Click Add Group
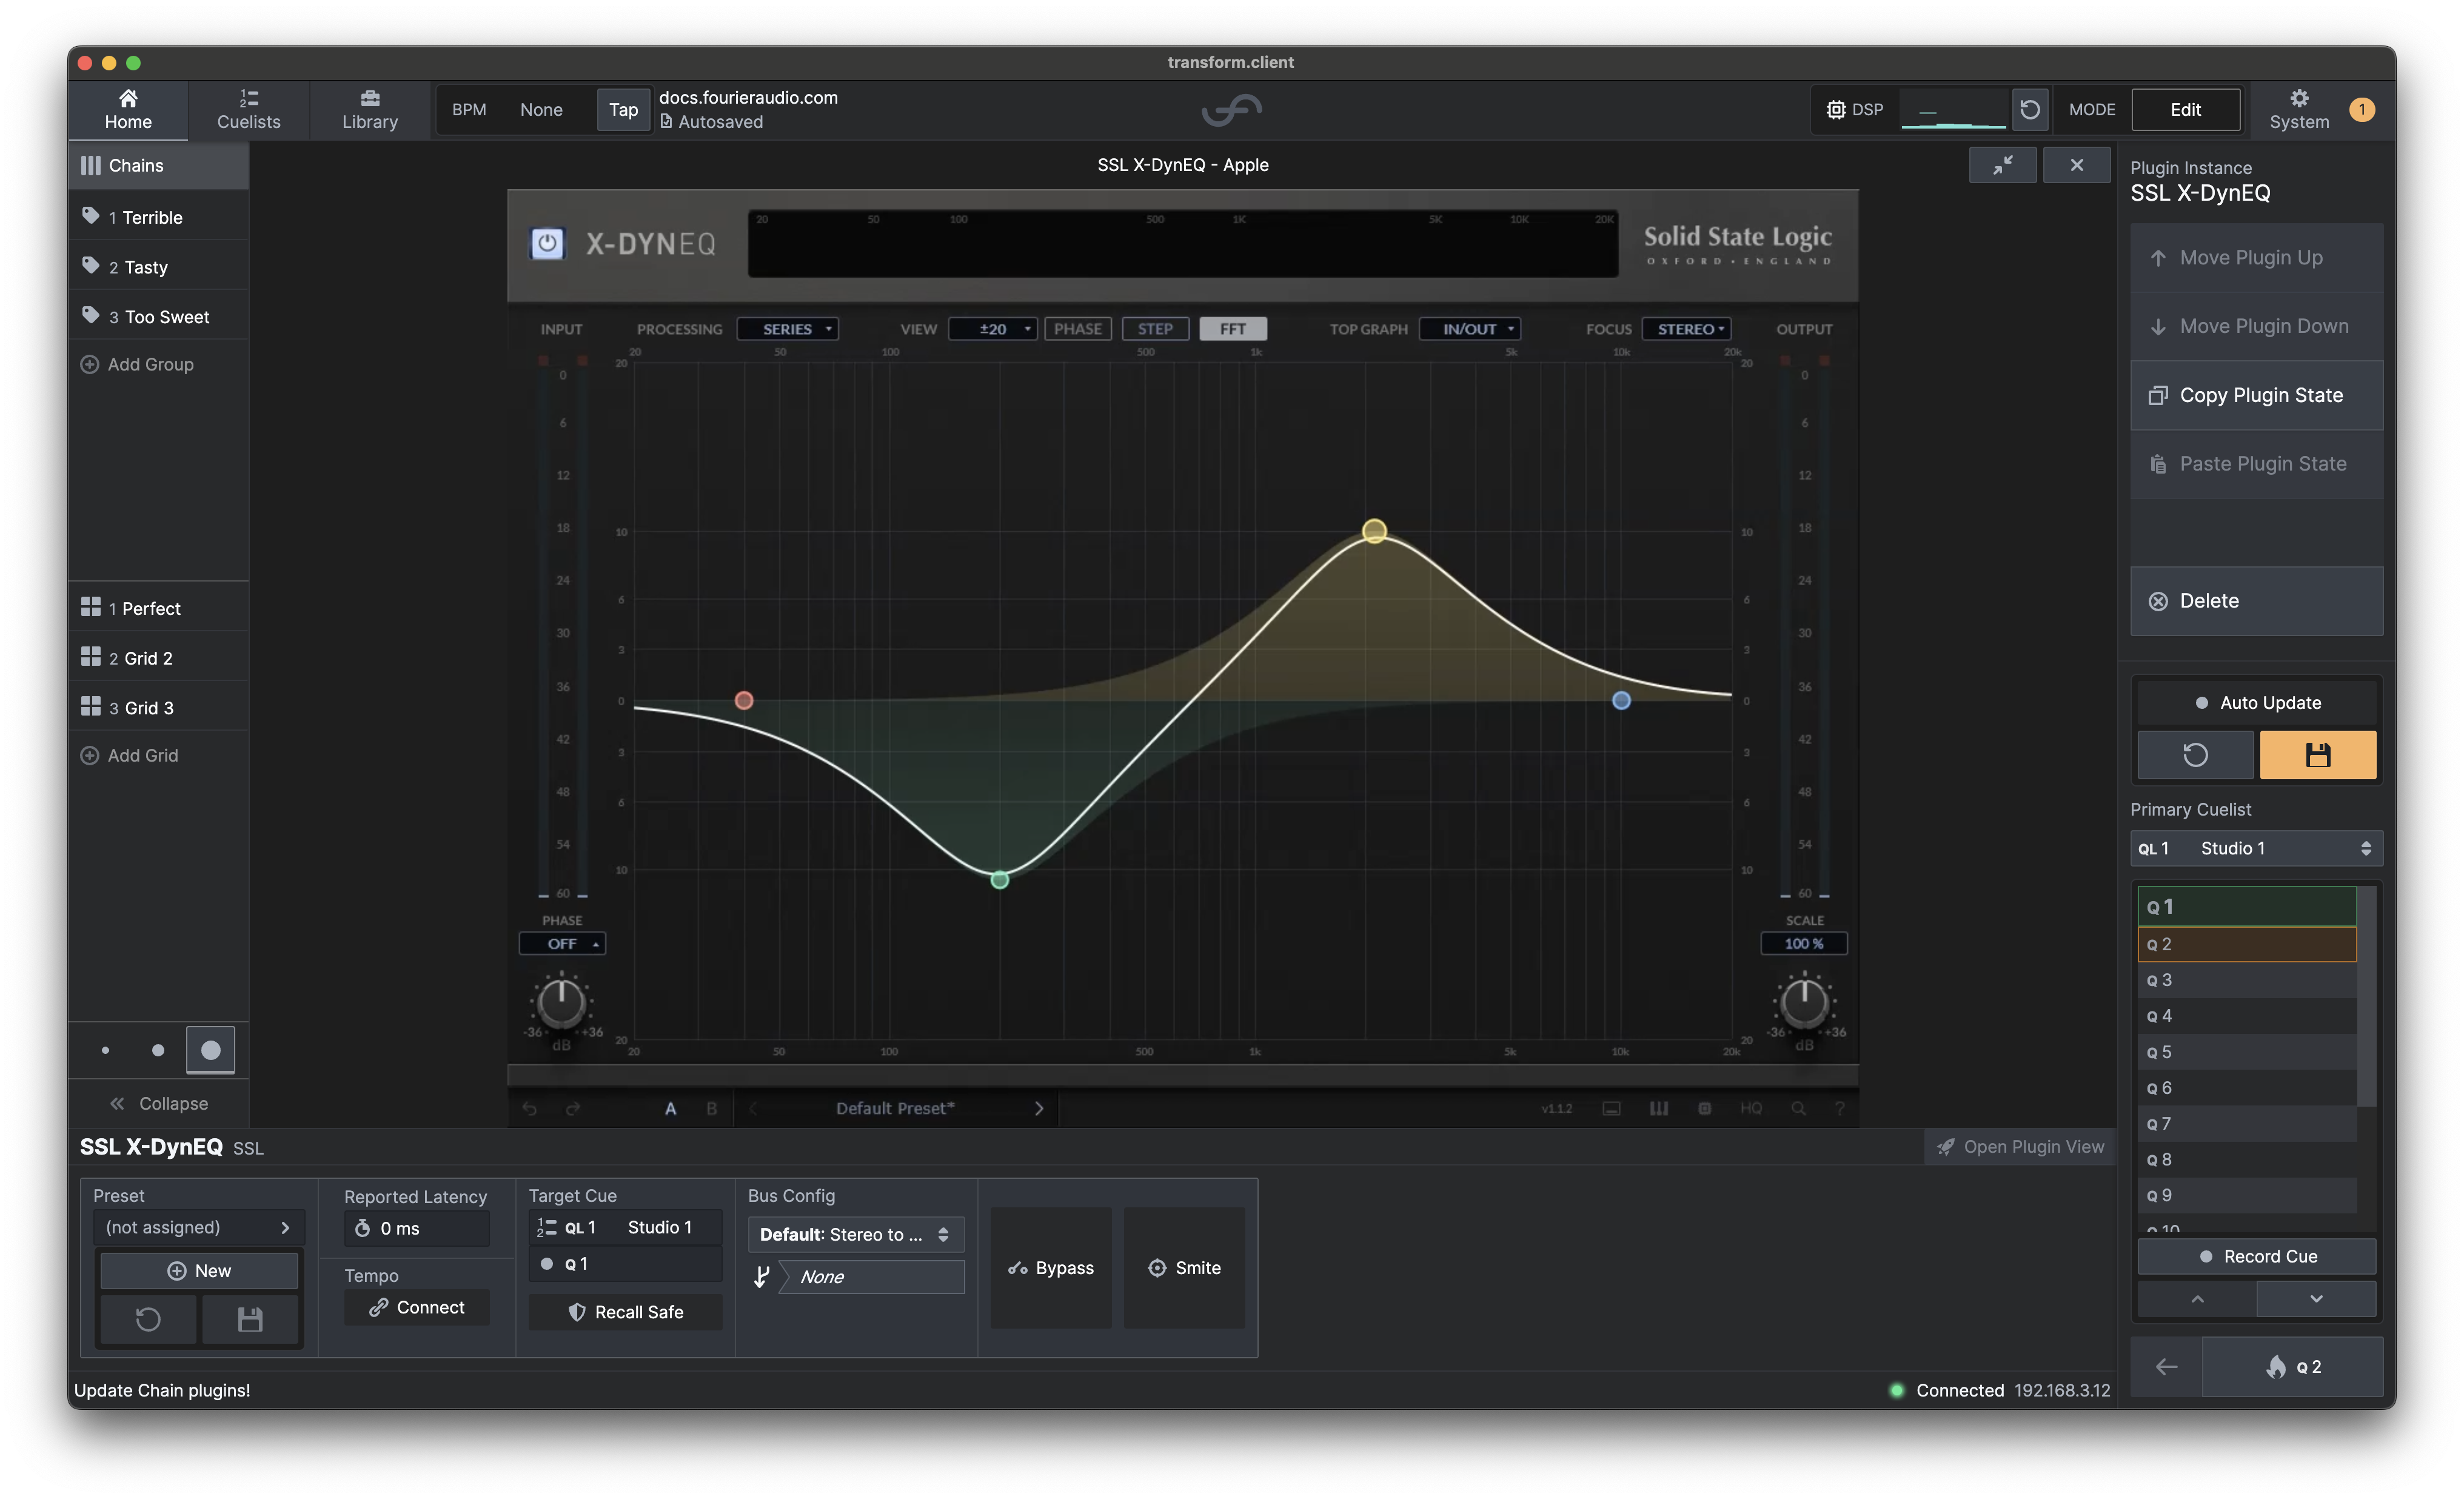Image resolution: width=2464 pixels, height=1499 pixels. (x=138, y=365)
